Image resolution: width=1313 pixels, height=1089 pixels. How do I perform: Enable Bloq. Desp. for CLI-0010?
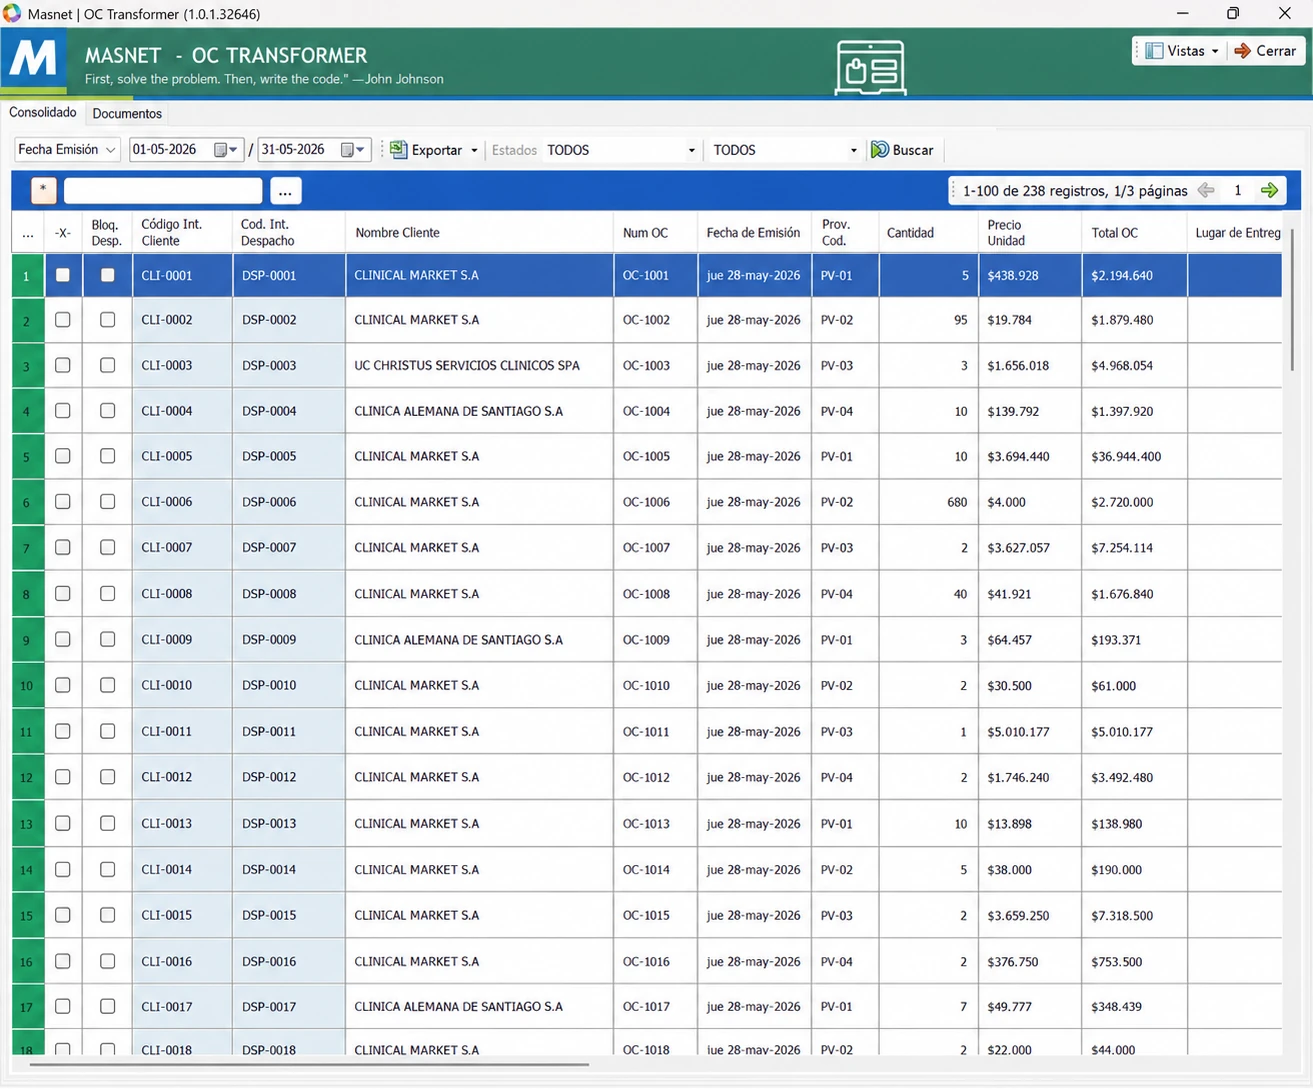(x=108, y=685)
